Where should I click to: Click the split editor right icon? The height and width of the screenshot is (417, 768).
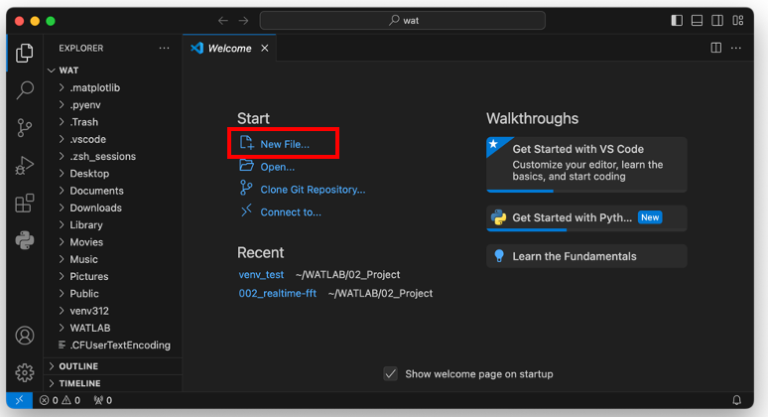coord(716,48)
